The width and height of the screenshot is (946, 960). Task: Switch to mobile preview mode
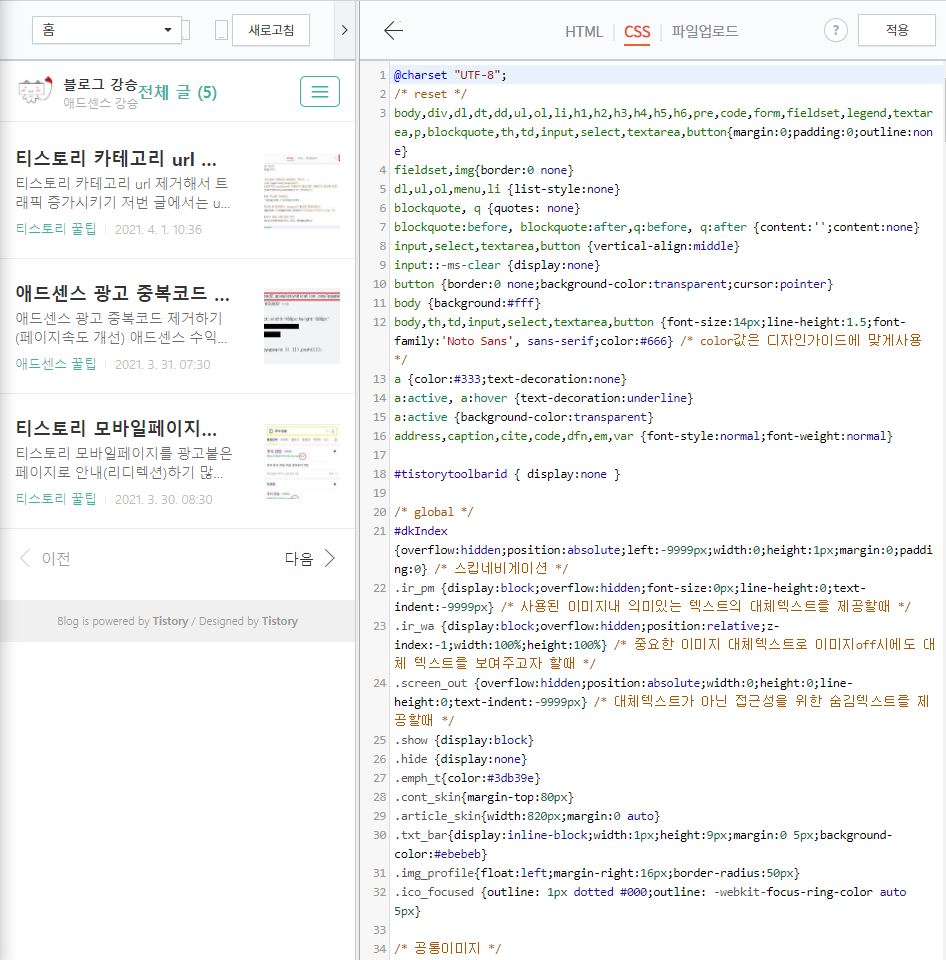[222, 30]
